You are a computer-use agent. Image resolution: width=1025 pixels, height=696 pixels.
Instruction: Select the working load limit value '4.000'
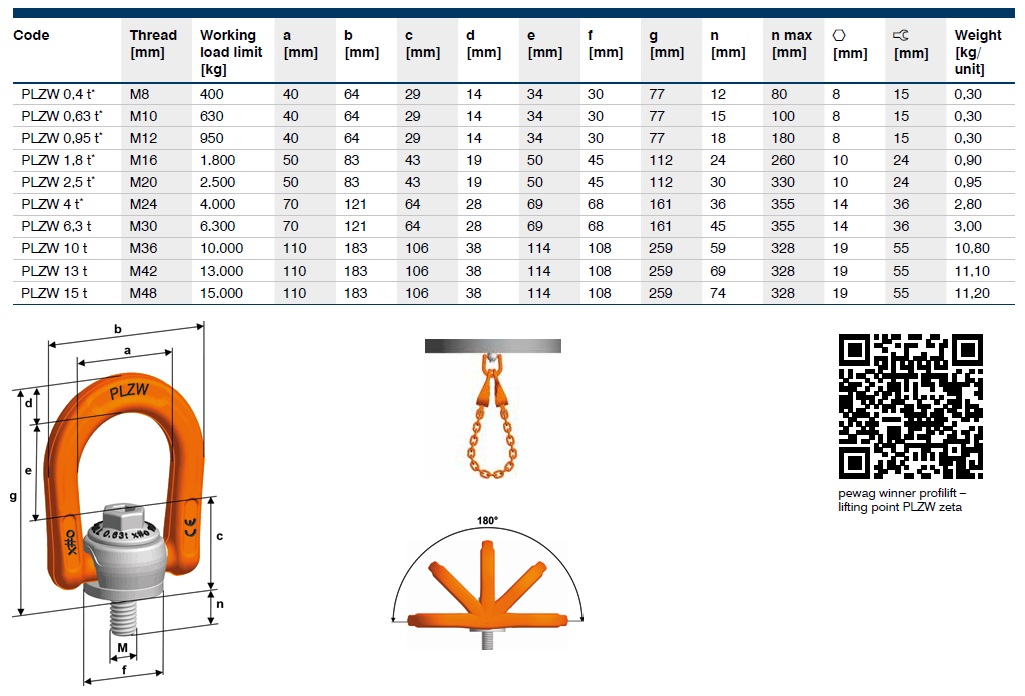coord(218,205)
